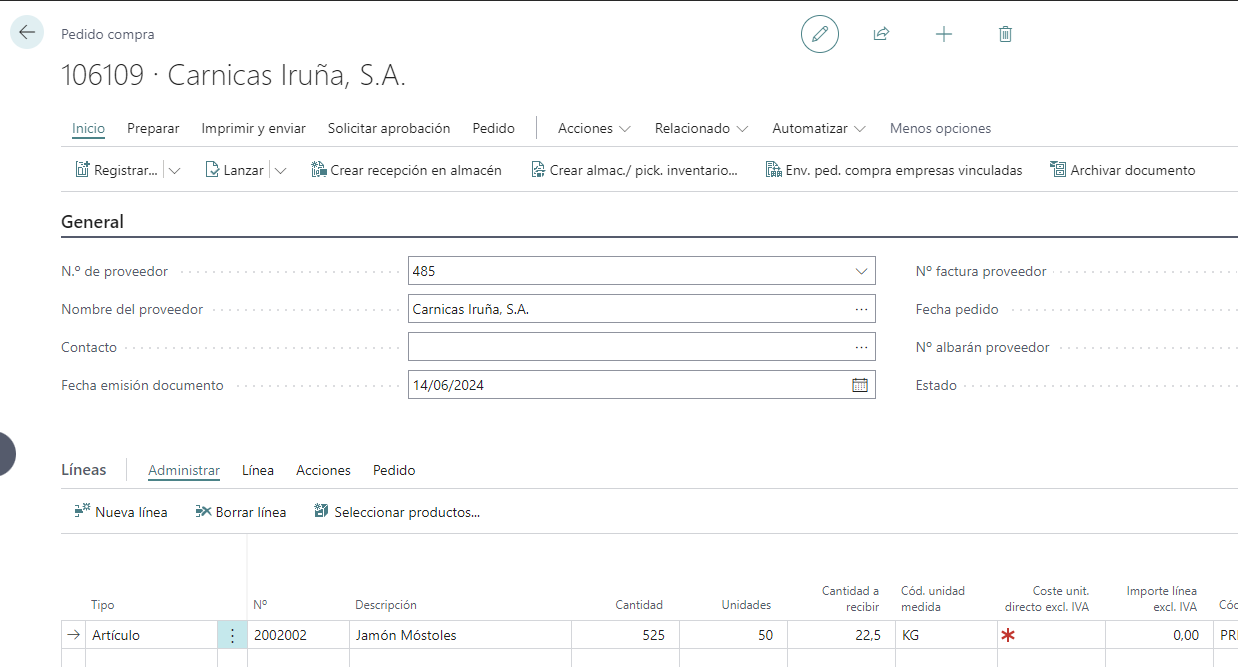Expand the Acciones menu
This screenshot has height=667, width=1238.
[x=594, y=128]
